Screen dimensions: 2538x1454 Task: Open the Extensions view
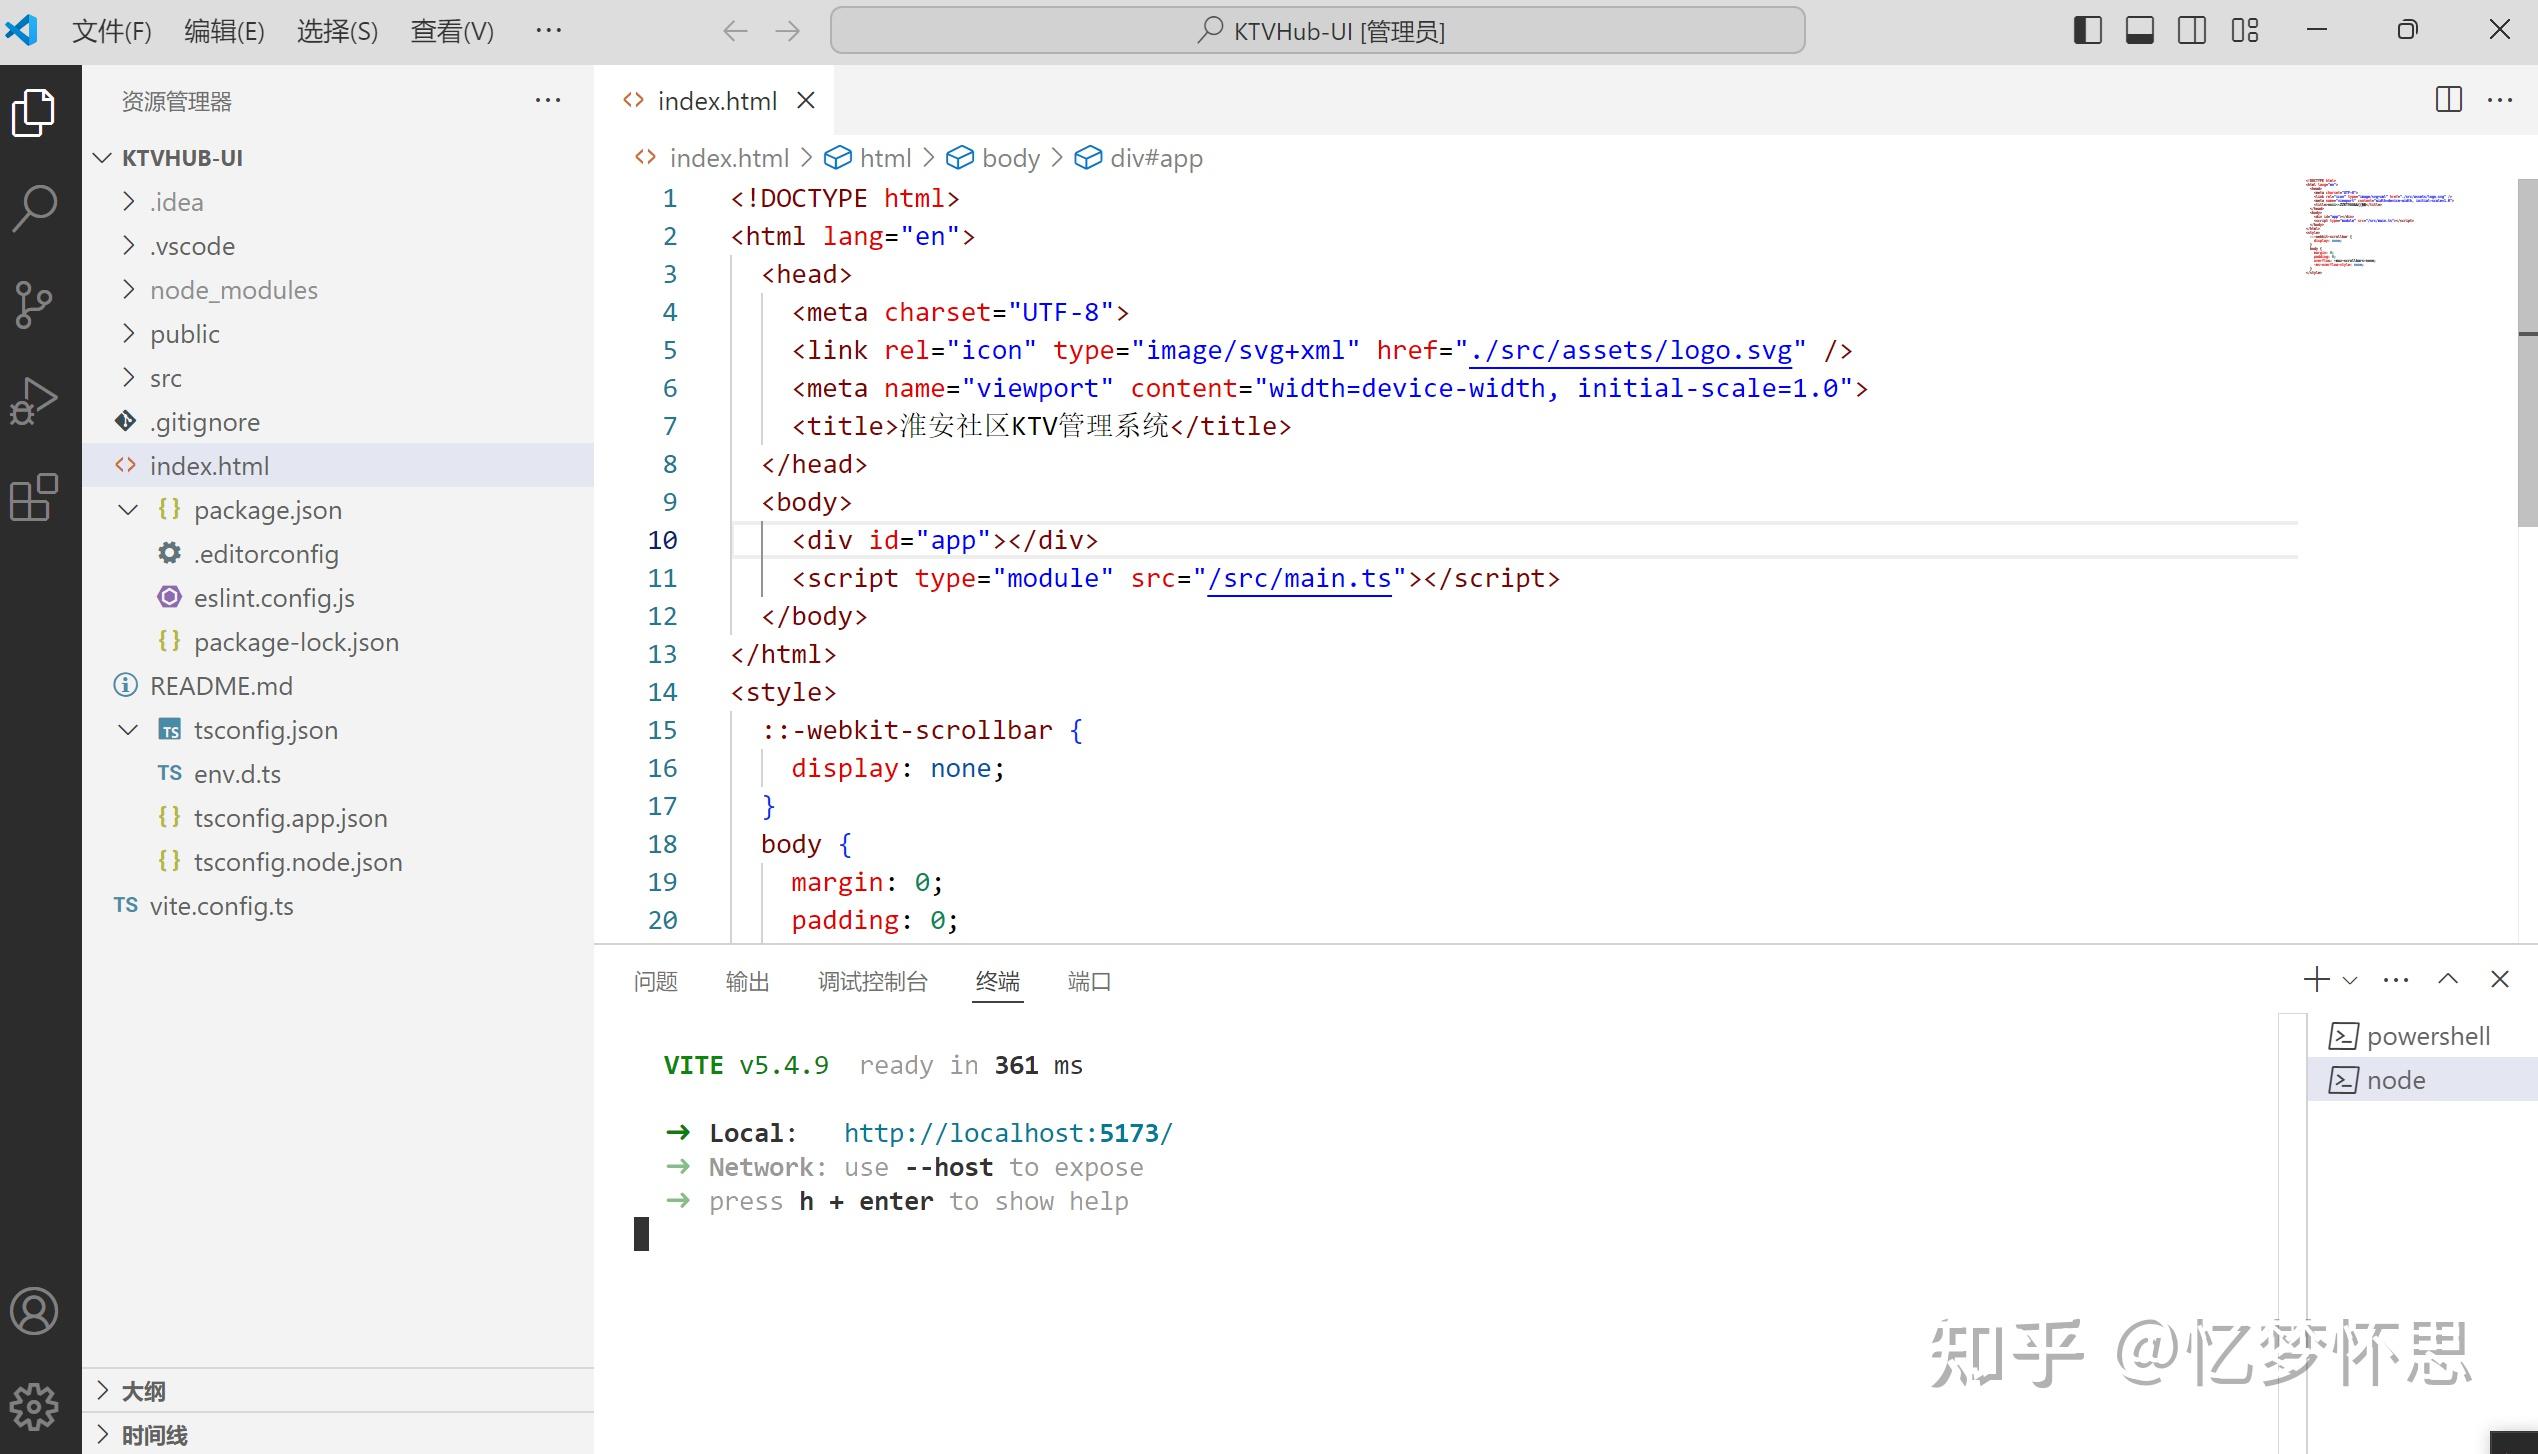click(35, 497)
